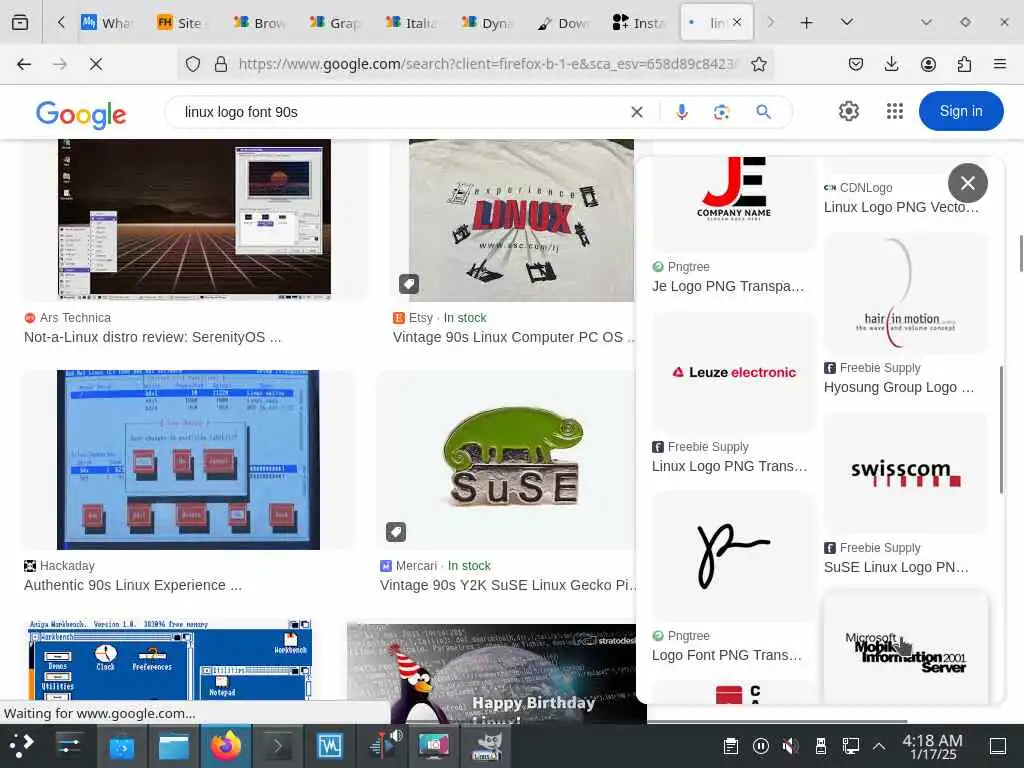Stop loading the page
The width and height of the screenshot is (1024, 768).
coord(95,64)
